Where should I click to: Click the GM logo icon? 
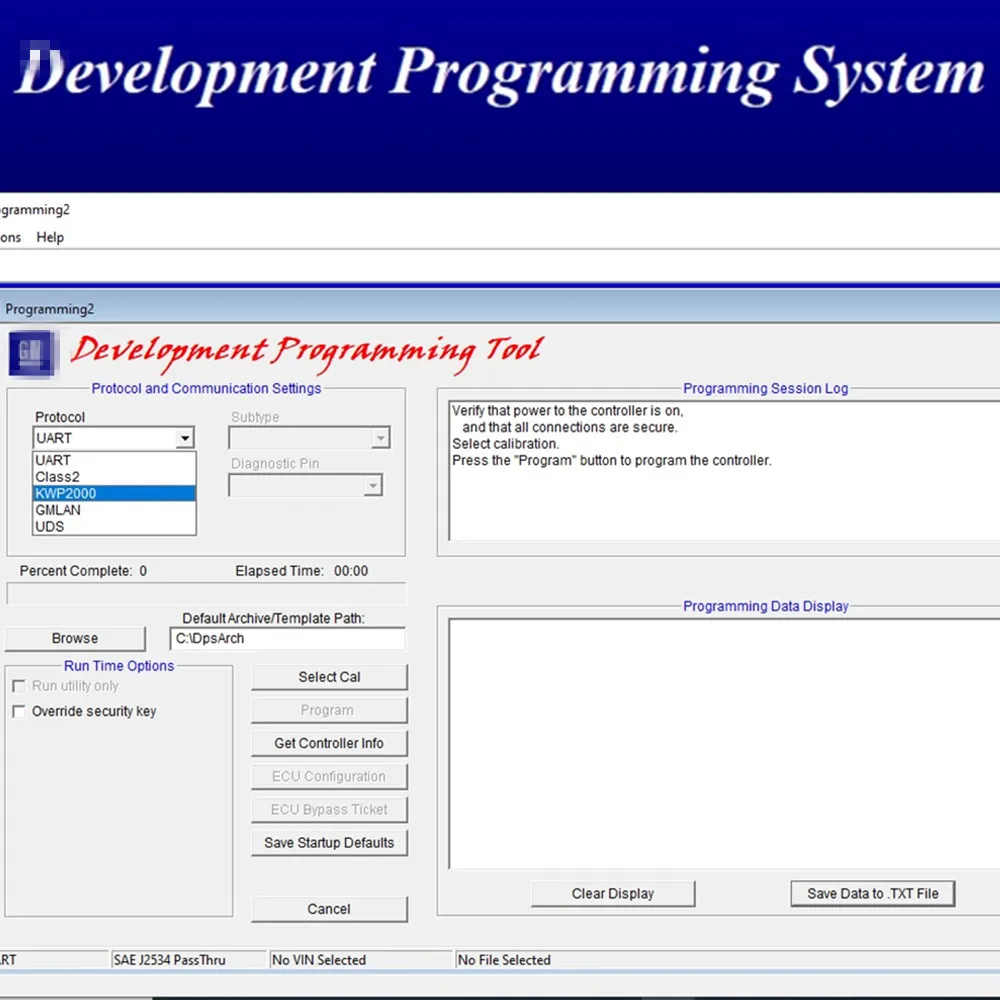(31, 352)
